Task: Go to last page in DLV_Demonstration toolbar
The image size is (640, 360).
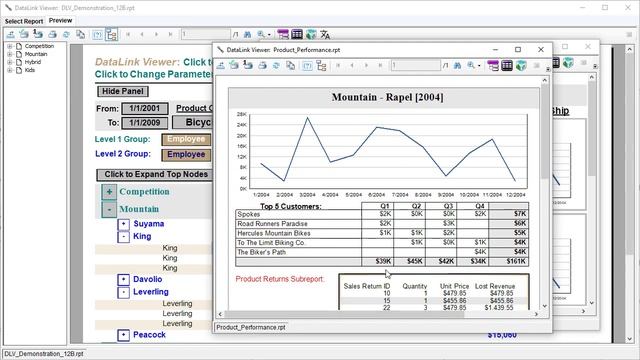Action: pyautogui.click(x=170, y=35)
